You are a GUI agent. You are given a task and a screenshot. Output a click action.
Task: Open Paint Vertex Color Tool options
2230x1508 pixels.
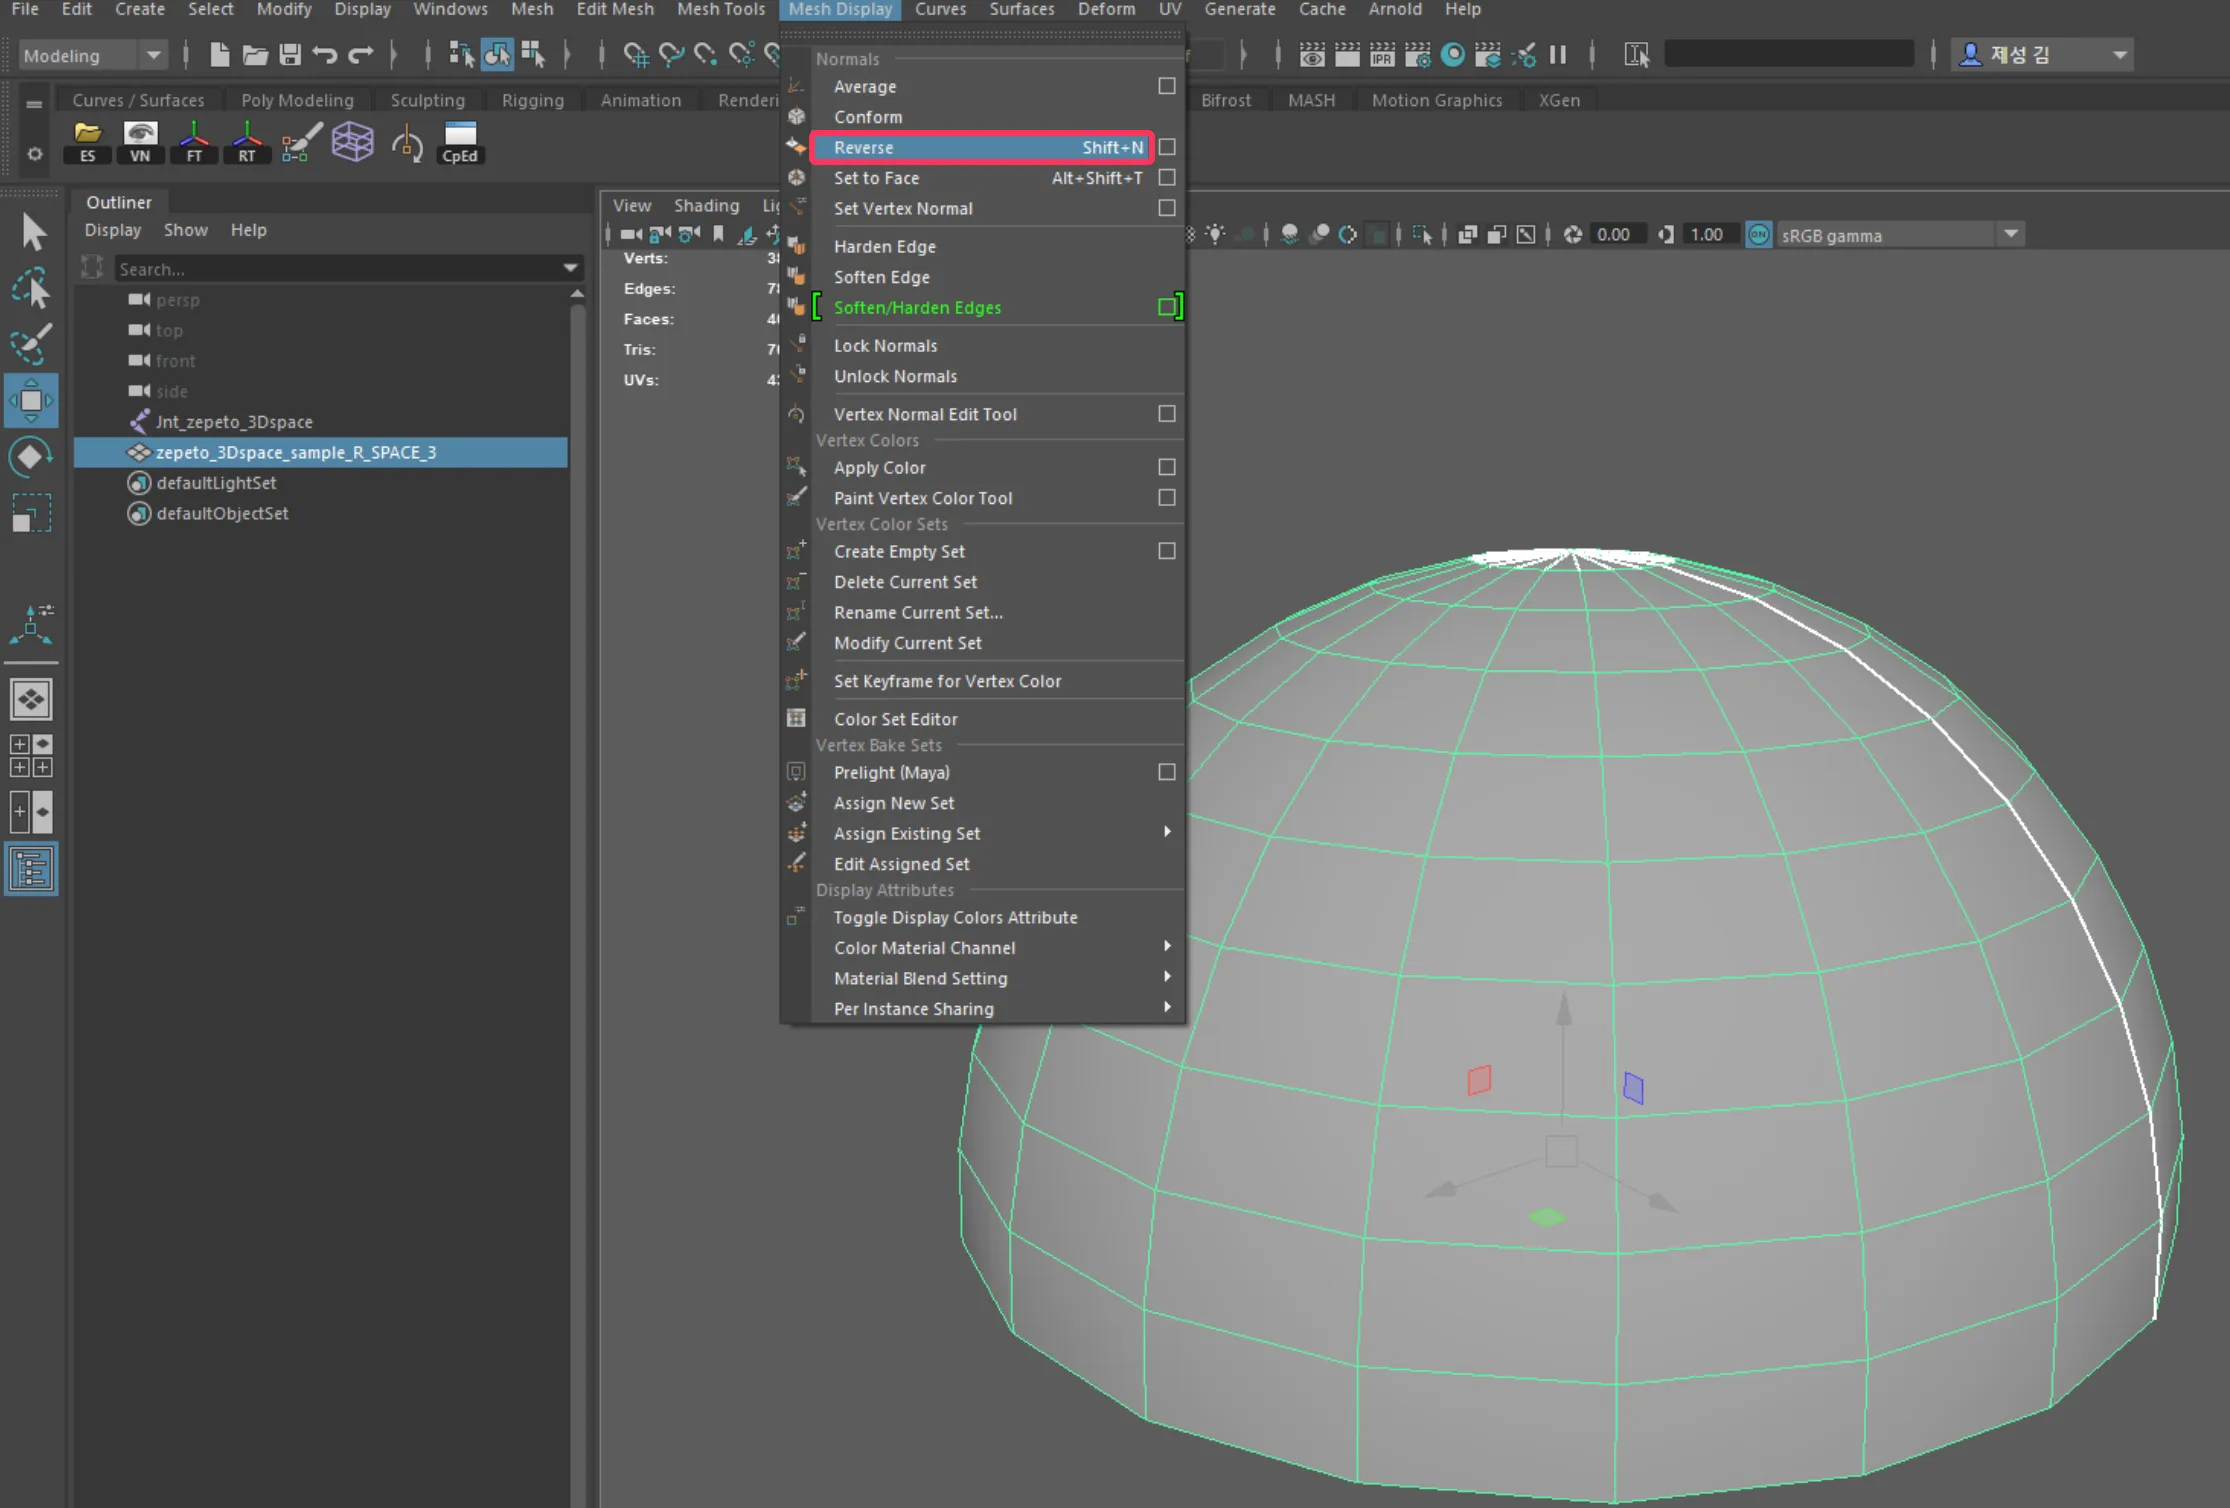pos(1166,497)
